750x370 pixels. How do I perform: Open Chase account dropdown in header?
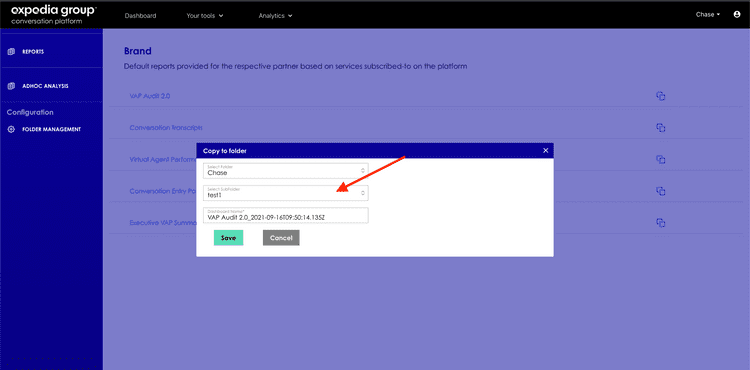tap(708, 14)
